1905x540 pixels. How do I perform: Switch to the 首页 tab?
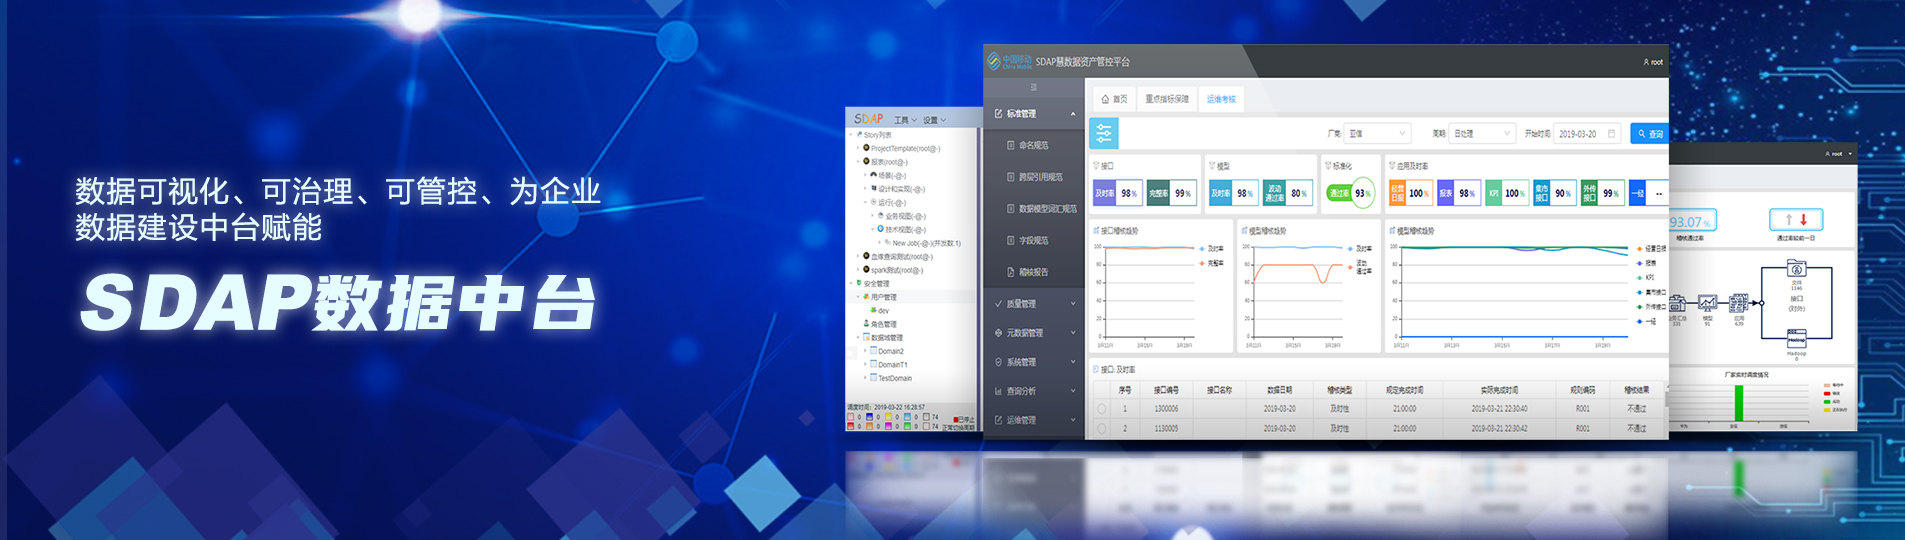coord(1114,99)
